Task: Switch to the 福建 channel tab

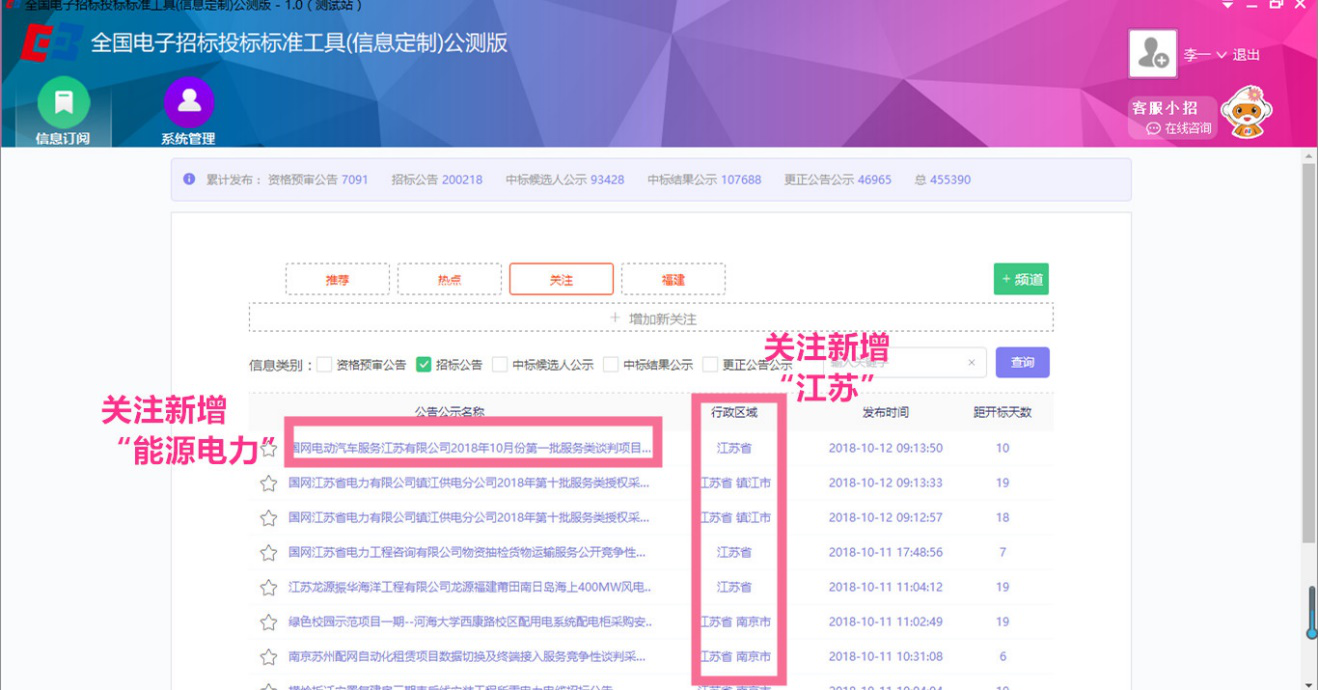Action: point(673,279)
